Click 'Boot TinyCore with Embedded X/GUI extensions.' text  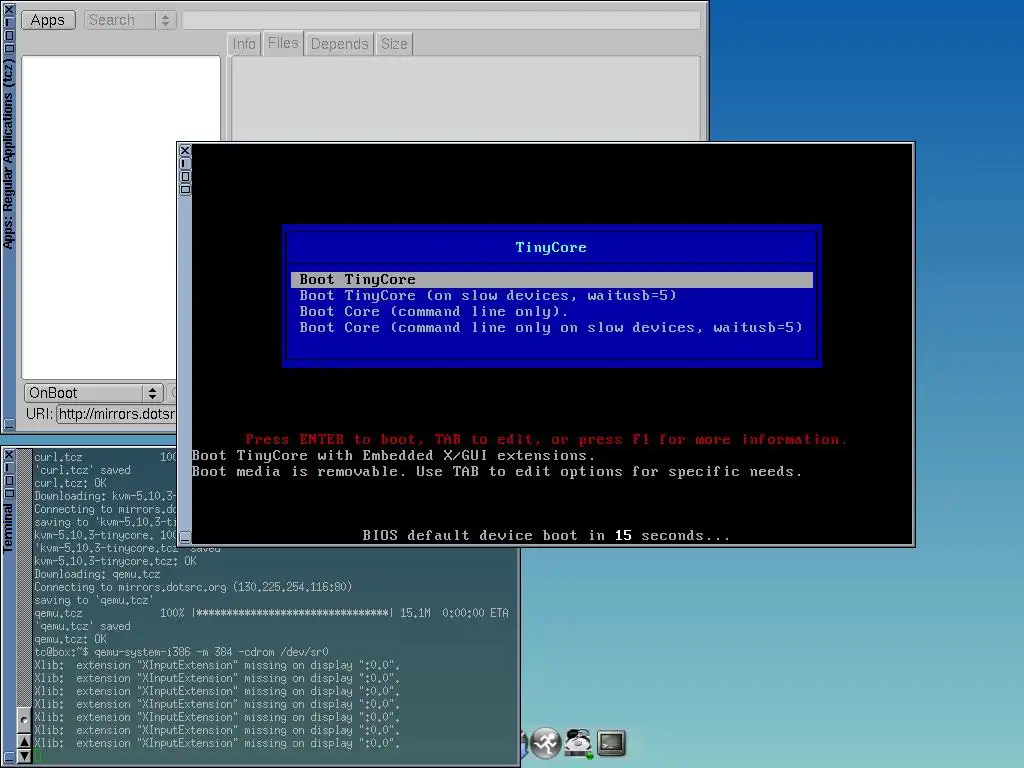click(393, 456)
